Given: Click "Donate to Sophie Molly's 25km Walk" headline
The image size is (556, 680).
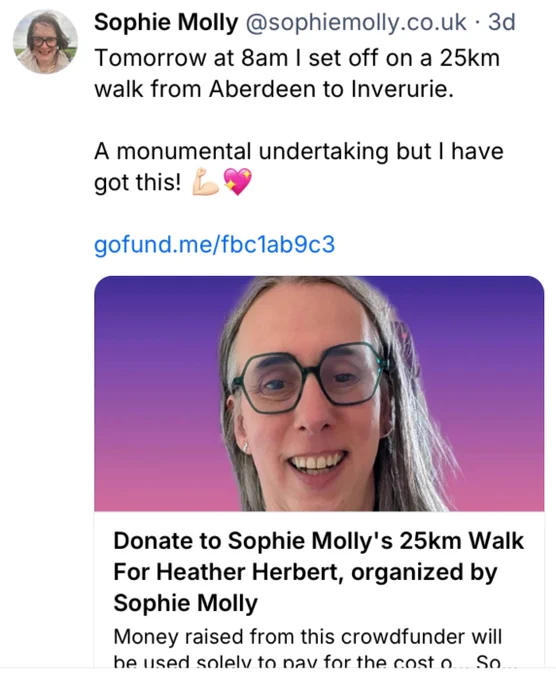Looking at the screenshot, I should (319, 541).
